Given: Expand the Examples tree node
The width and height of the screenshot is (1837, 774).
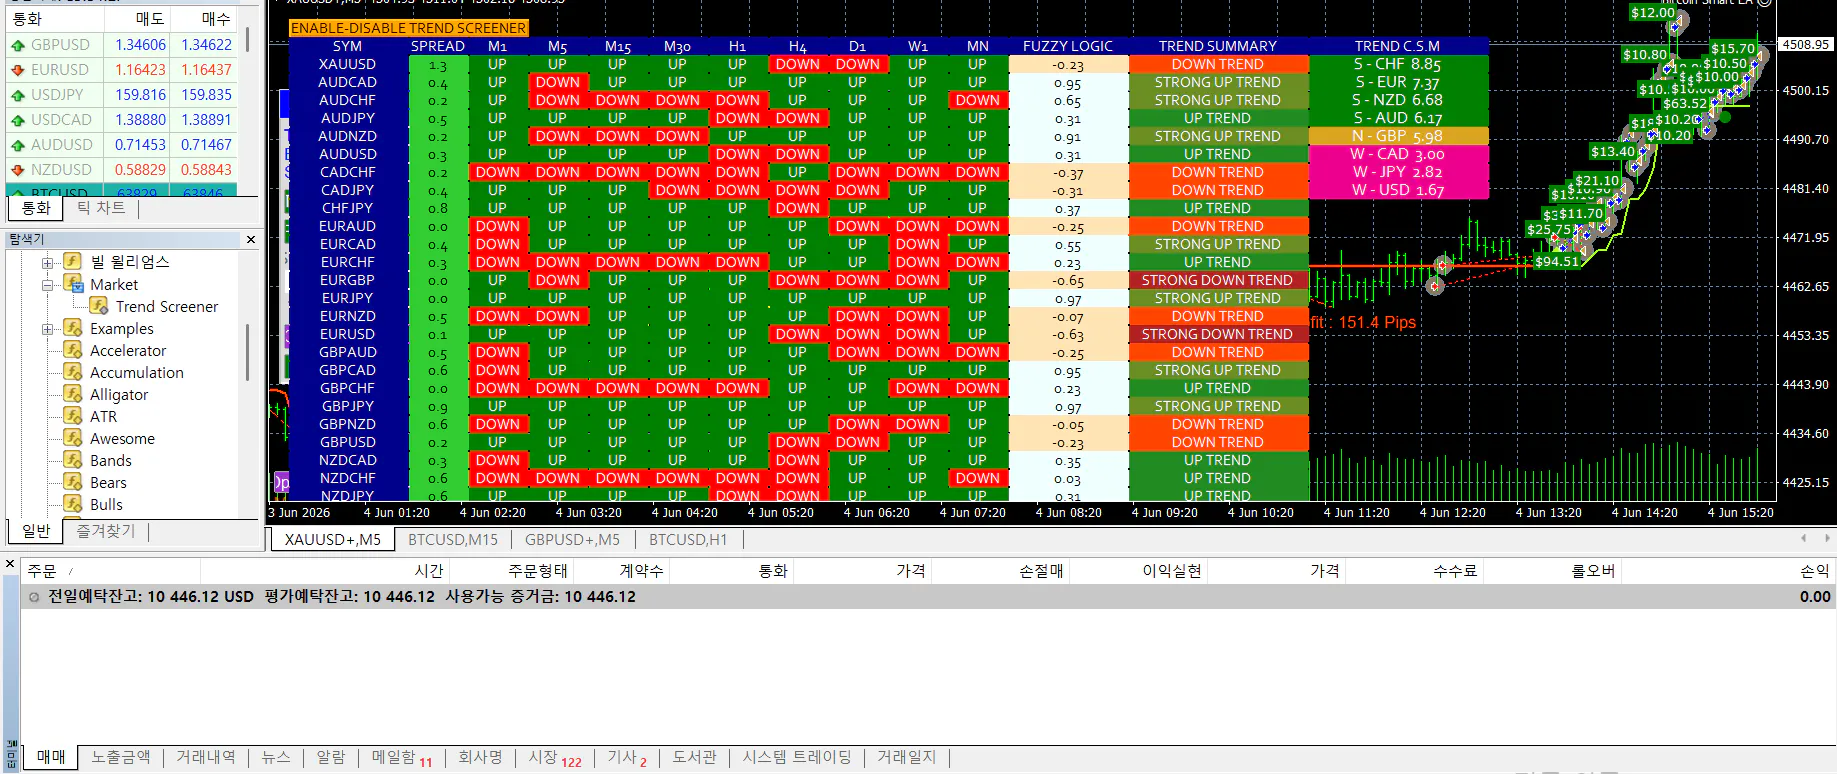Looking at the screenshot, I should [x=47, y=329].
